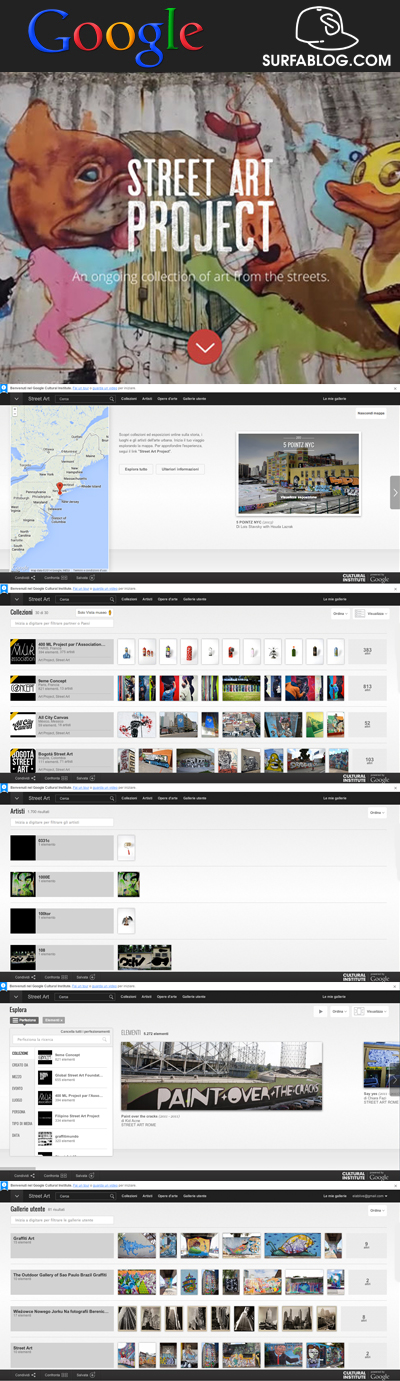The height and width of the screenshot is (1381, 400).
Task: Click the Bogotá Street Art collection logo
Action: (x=23, y=760)
